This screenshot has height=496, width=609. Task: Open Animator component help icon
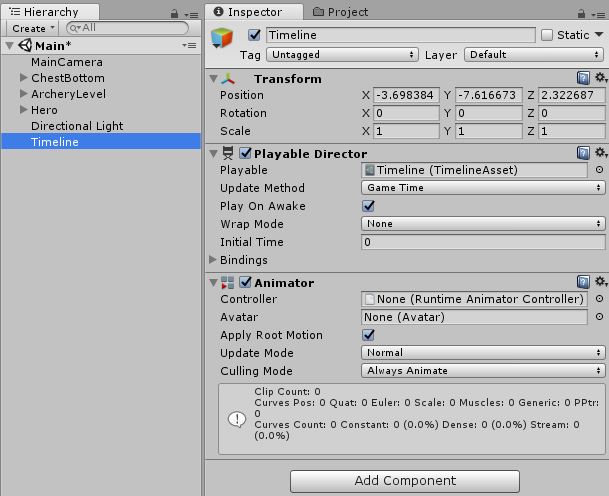(x=583, y=282)
